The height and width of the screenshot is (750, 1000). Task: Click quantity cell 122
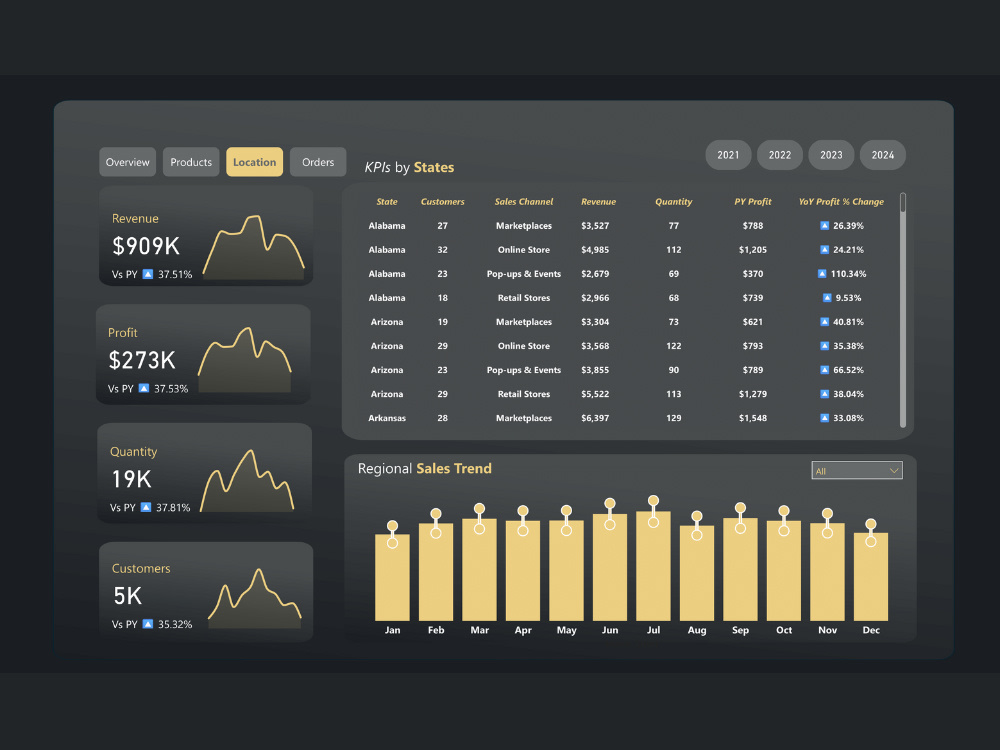[x=673, y=346]
